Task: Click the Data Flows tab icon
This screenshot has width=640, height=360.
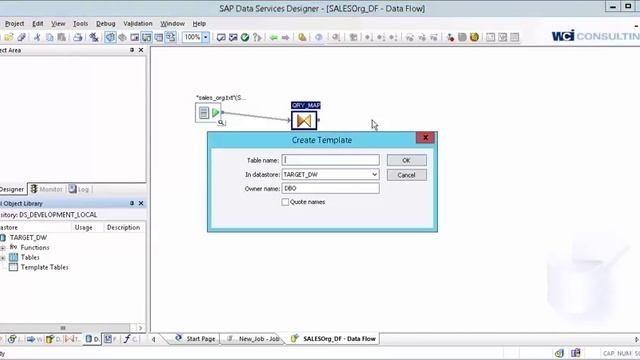Action: [x=50, y=339]
